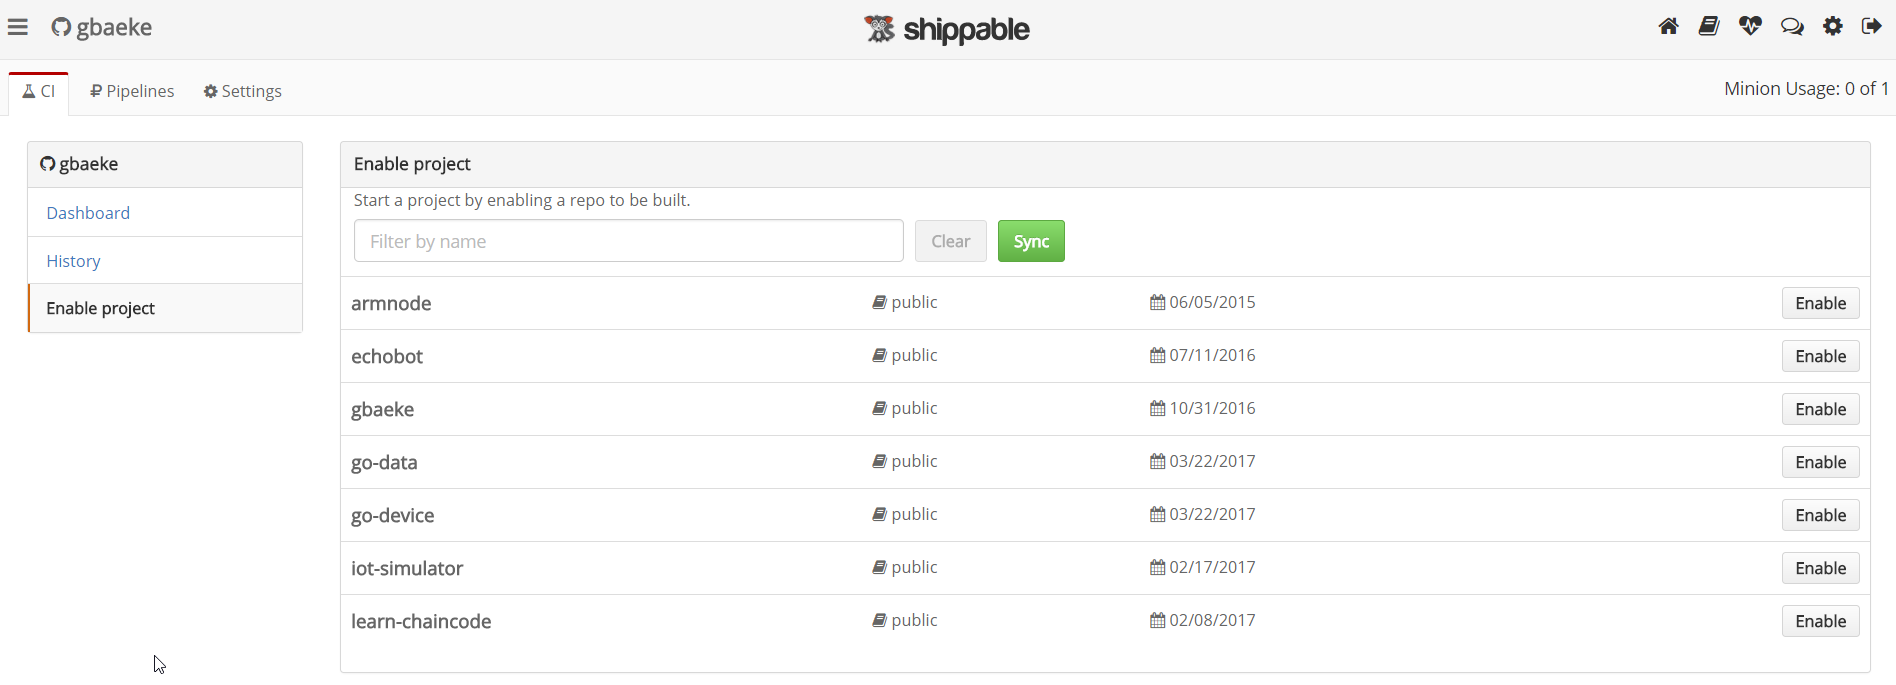This screenshot has height=685, width=1896.
Task: Select the CI tab
Action: click(39, 91)
